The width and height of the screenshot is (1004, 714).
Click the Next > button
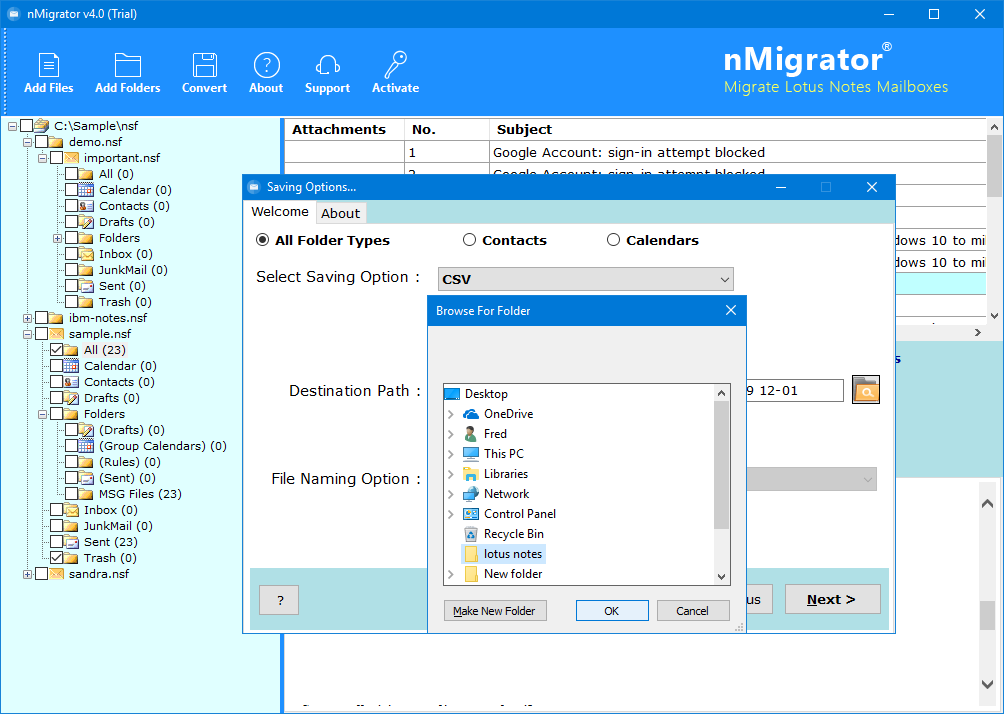[x=832, y=599]
